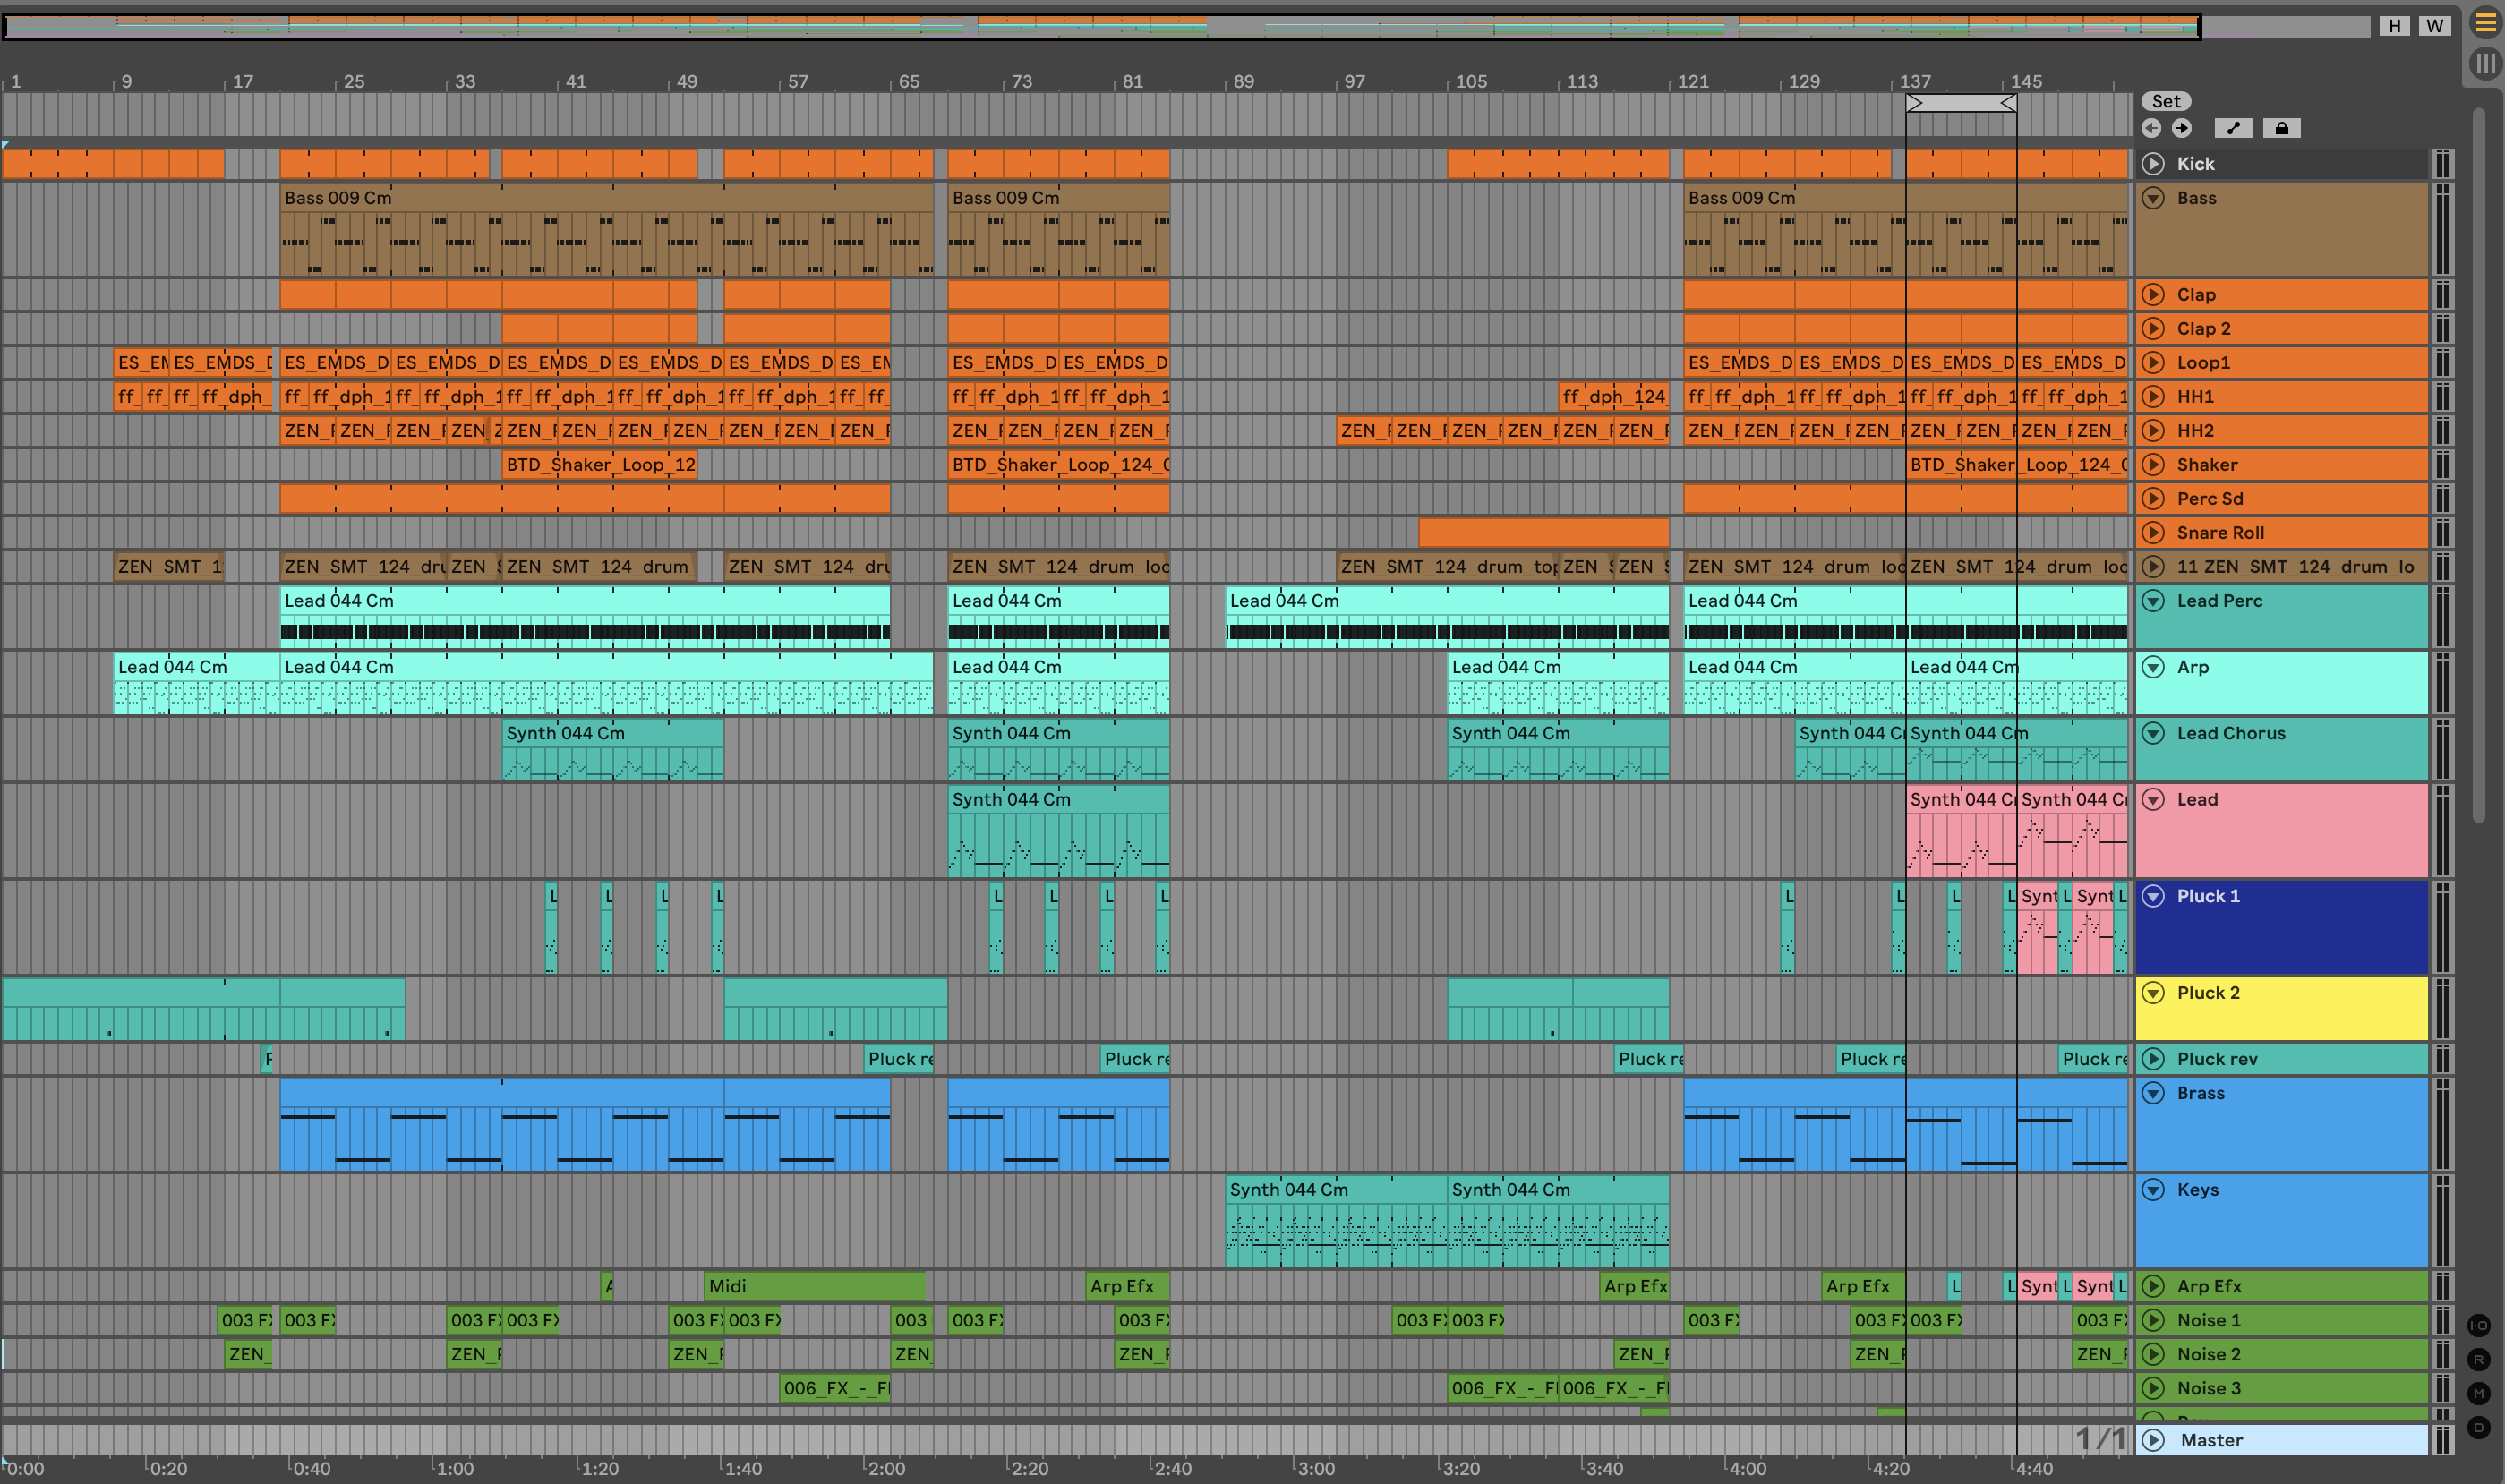The image size is (2505, 1484).
Task: Toggle the I-O section visibility
Action: click(x=2478, y=1325)
